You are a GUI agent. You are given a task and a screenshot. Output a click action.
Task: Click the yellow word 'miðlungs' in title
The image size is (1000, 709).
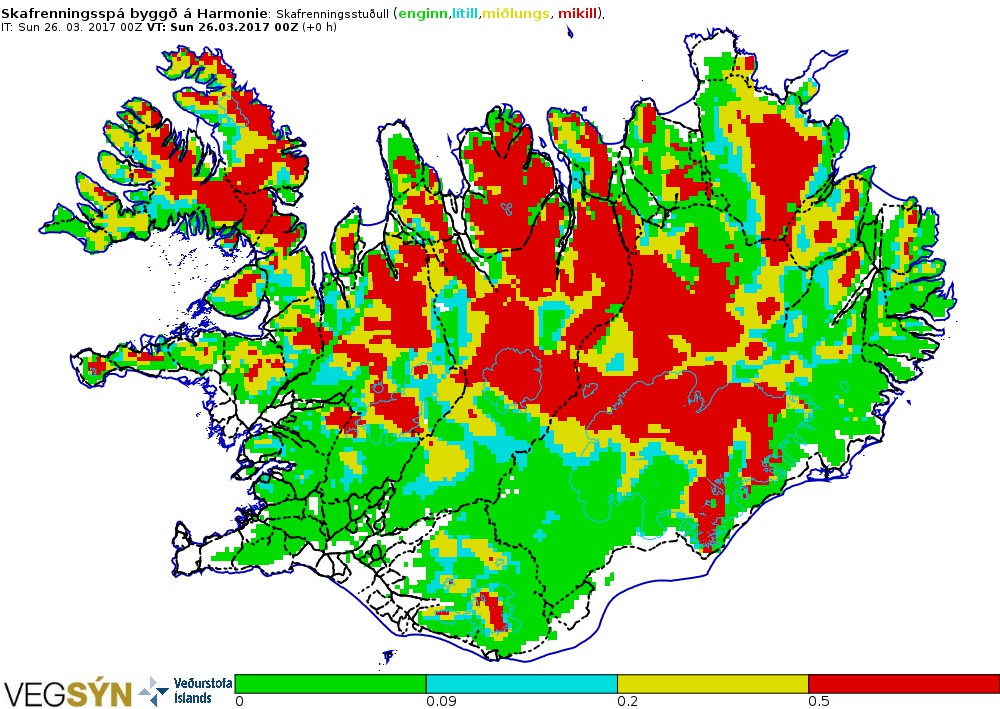pos(515,14)
